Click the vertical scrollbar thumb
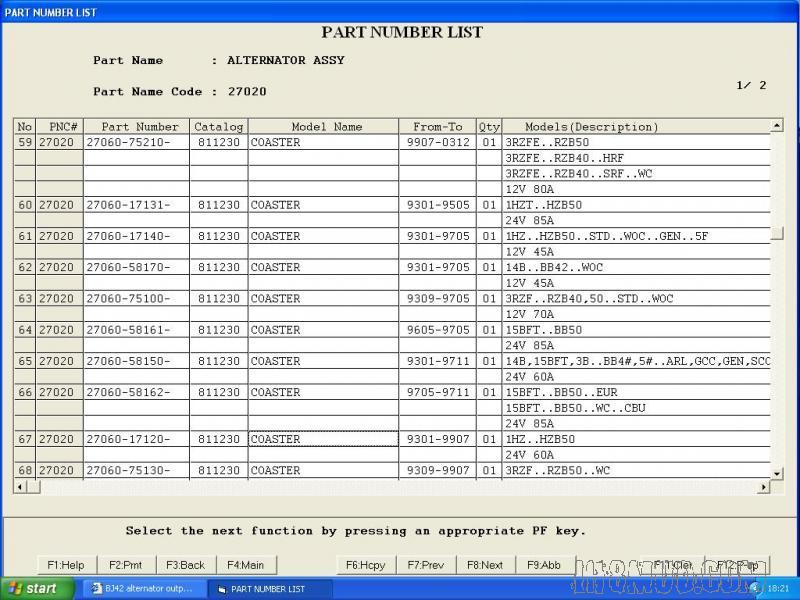The width and height of the screenshot is (800, 600). click(777, 233)
